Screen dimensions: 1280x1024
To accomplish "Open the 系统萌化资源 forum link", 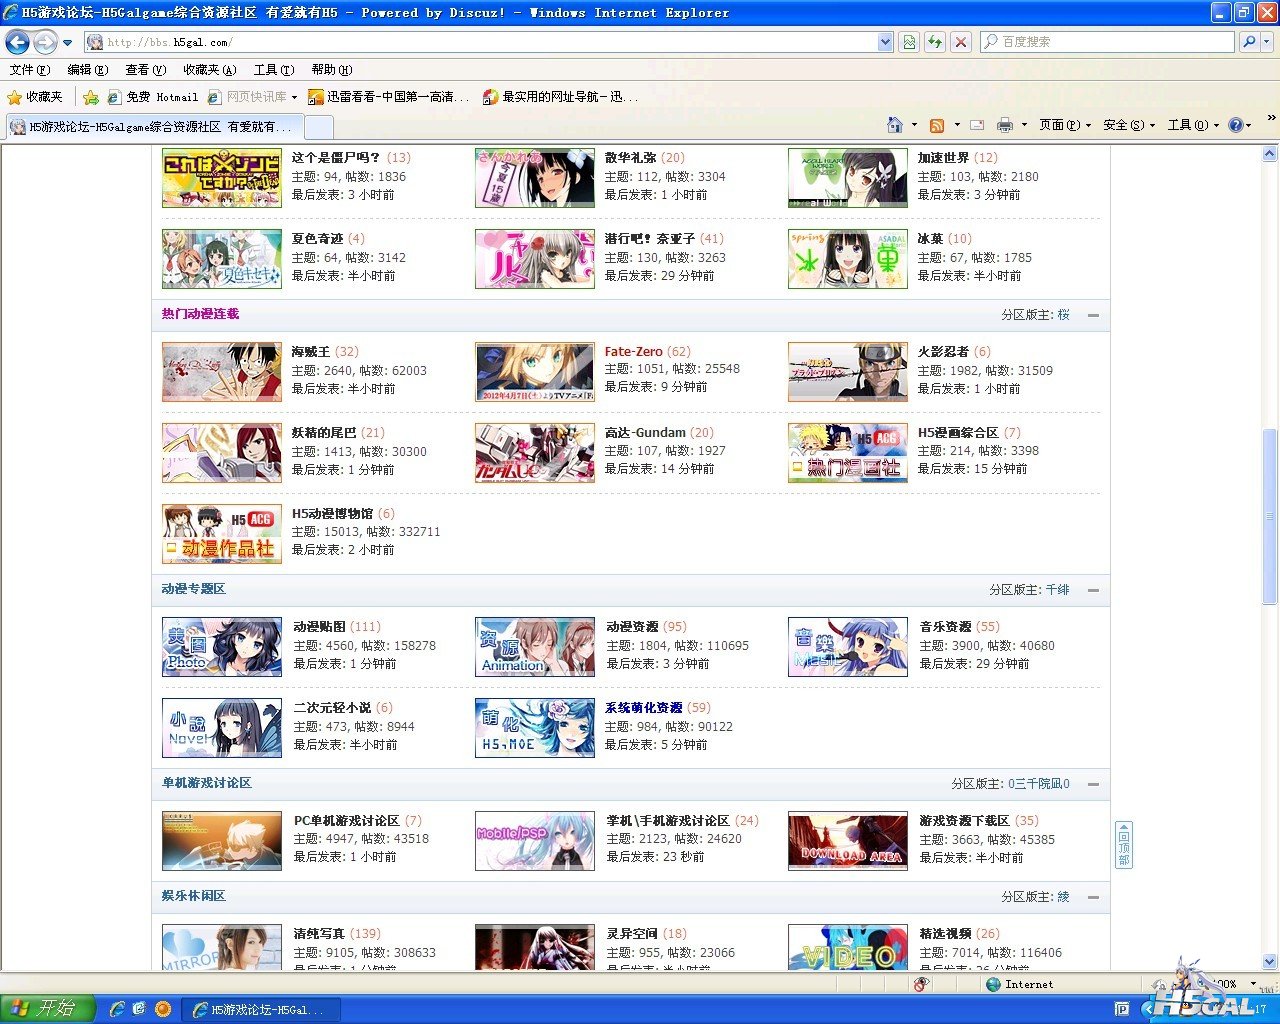I will coord(644,708).
